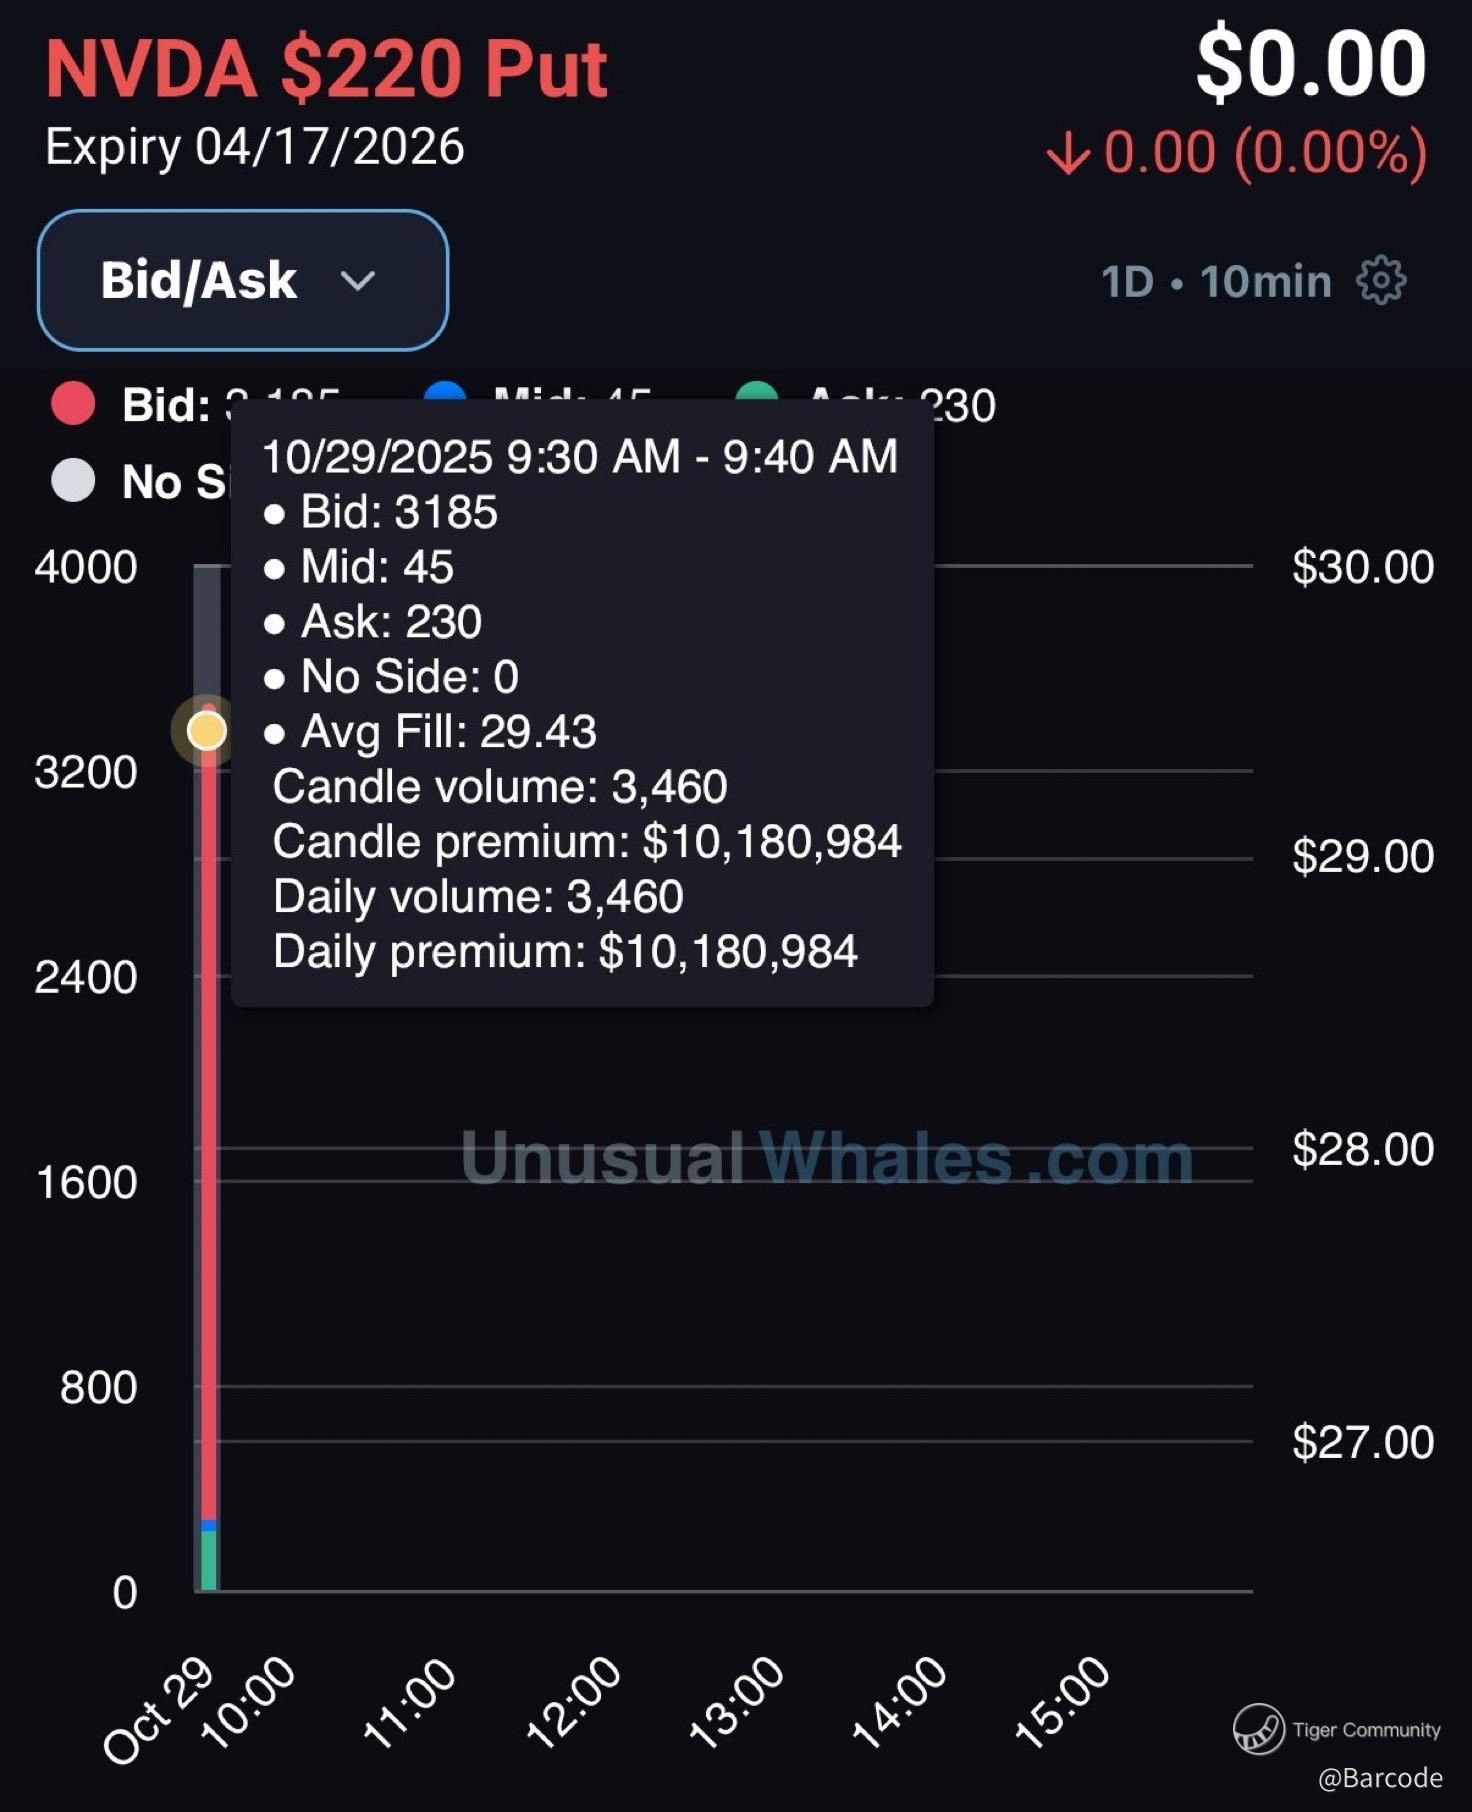The image size is (1472, 1812).
Task: Click the Expiry 04/17/2026 text
Action: (x=255, y=147)
